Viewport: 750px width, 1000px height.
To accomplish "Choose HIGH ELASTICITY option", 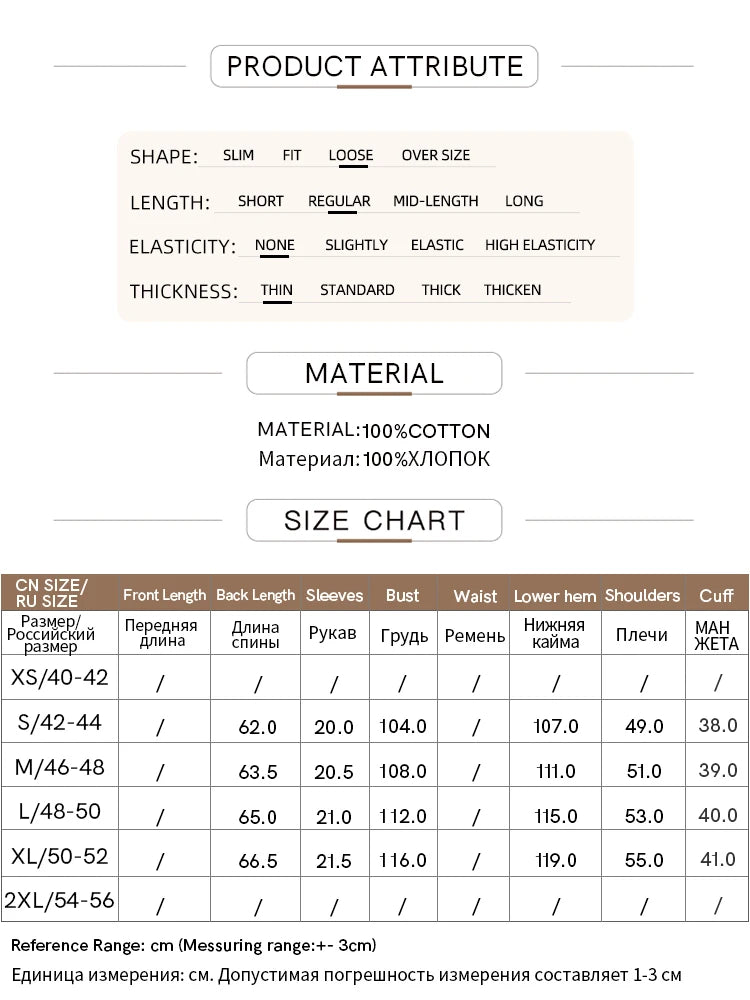I will (x=539, y=245).
